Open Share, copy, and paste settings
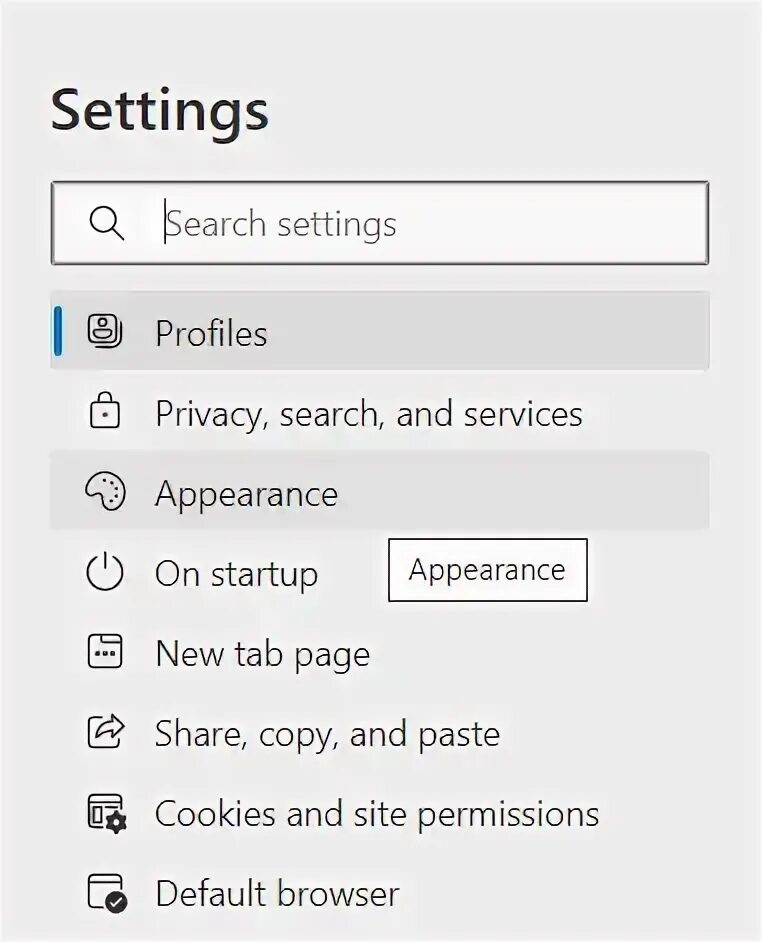Viewport: 762px width, 942px height. (327, 734)
